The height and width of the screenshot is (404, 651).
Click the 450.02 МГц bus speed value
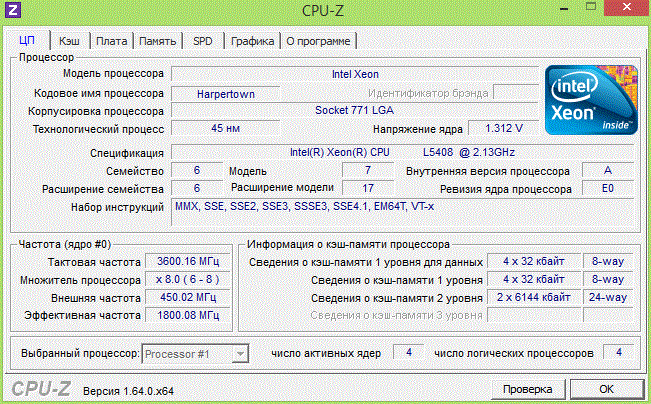(188, 297)
